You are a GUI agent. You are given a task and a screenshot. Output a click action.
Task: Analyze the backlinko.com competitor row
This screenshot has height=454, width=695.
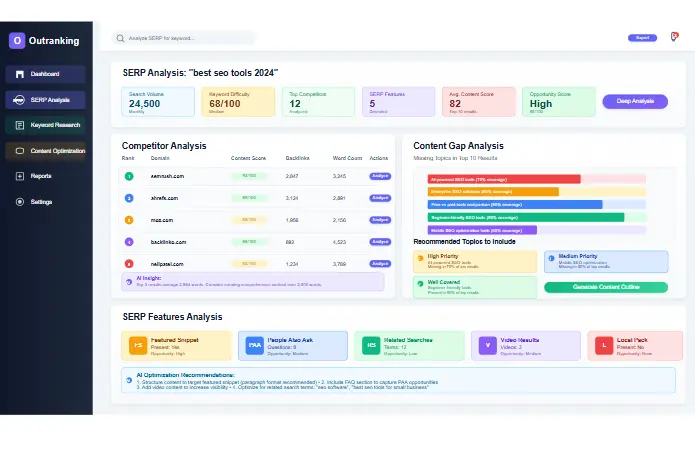[x=380, y=242]
